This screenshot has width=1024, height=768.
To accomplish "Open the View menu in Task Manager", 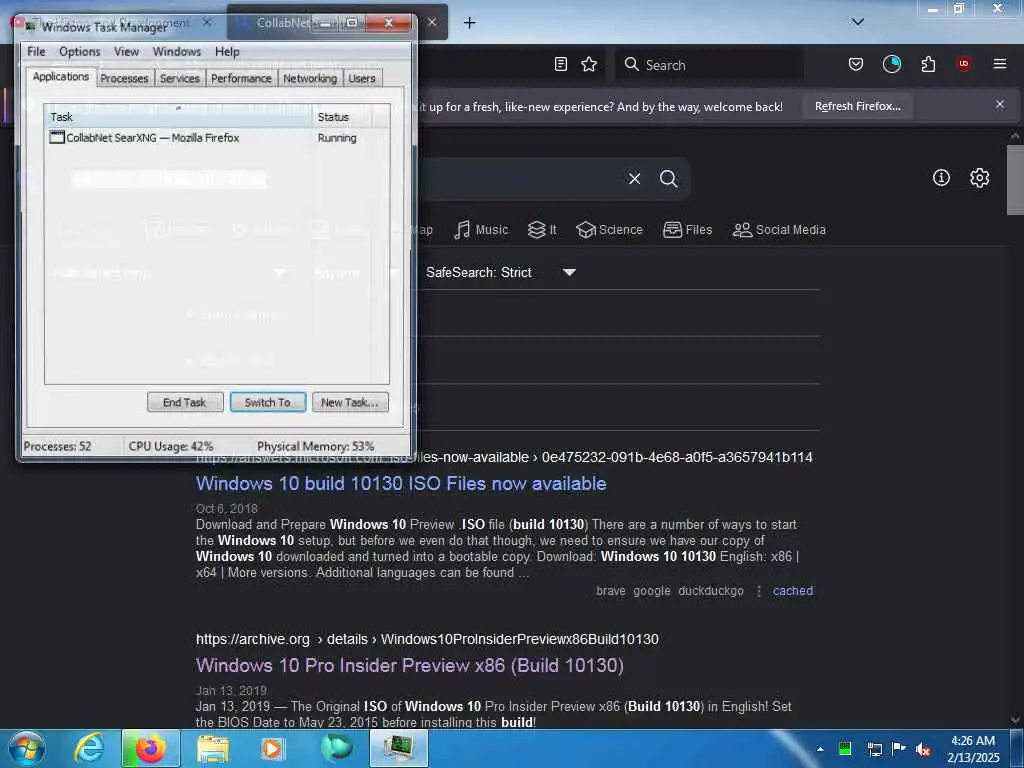I will point(126,52).
